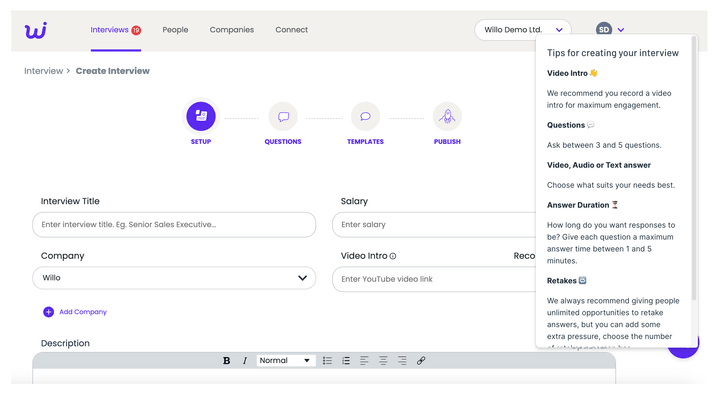Toggle bold formatting in Description toolbar
The height and width of the screenshot is (397, 720).
point(226,361)
